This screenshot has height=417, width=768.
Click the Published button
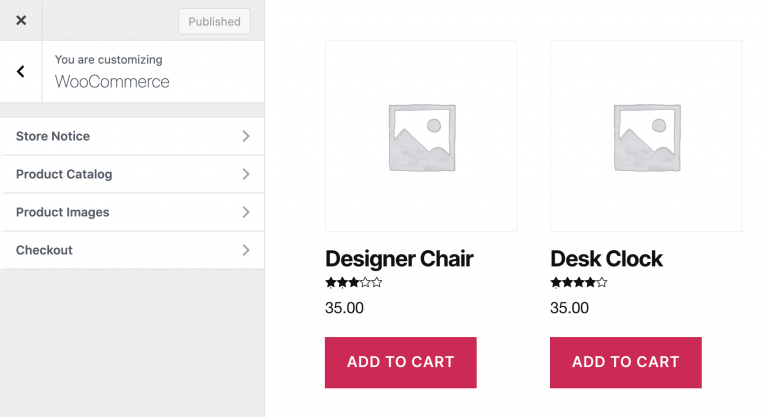coord(214,21)
